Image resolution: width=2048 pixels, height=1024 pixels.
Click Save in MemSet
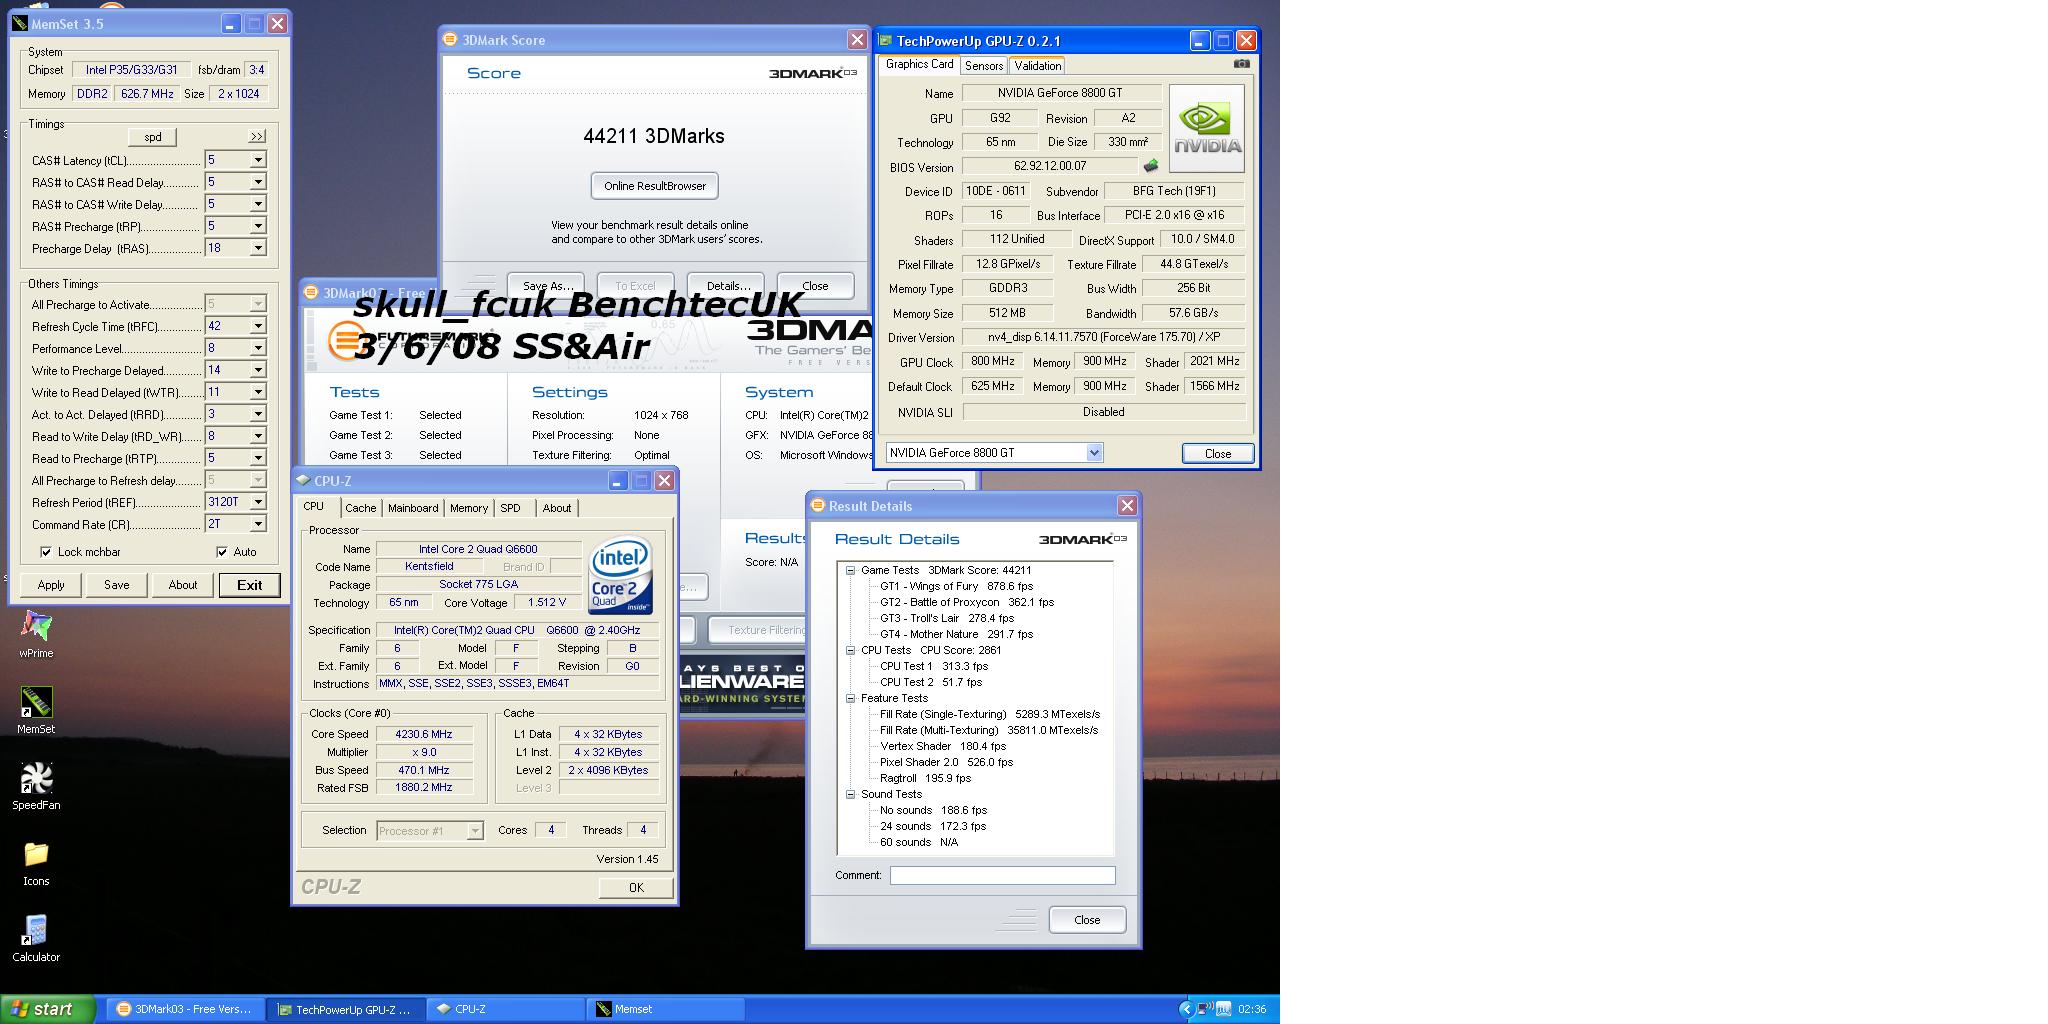(x=117, y=585)
